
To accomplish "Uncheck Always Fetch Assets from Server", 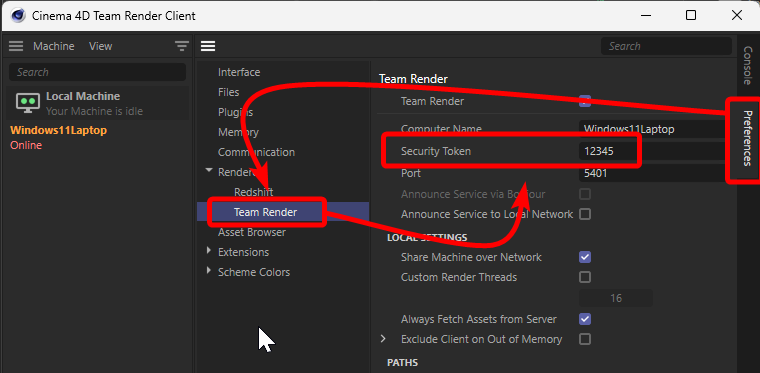I will pyautogui.click(x=585, y=319).
